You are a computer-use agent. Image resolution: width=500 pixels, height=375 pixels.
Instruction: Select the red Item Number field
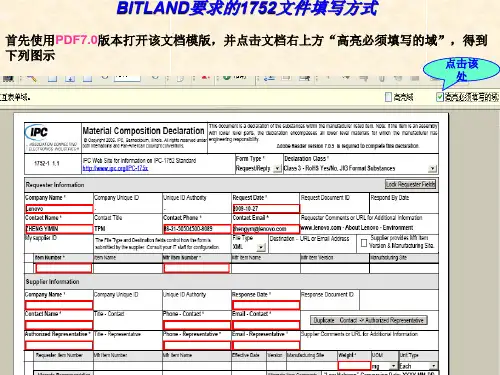(x=63, y=268)
